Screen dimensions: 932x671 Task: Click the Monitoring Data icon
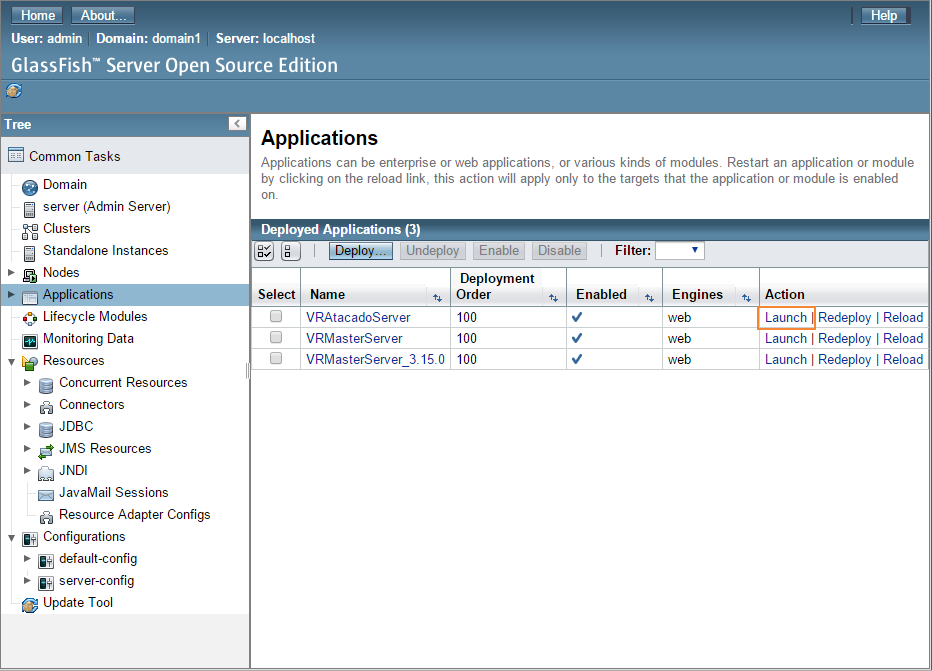[30, 341]
